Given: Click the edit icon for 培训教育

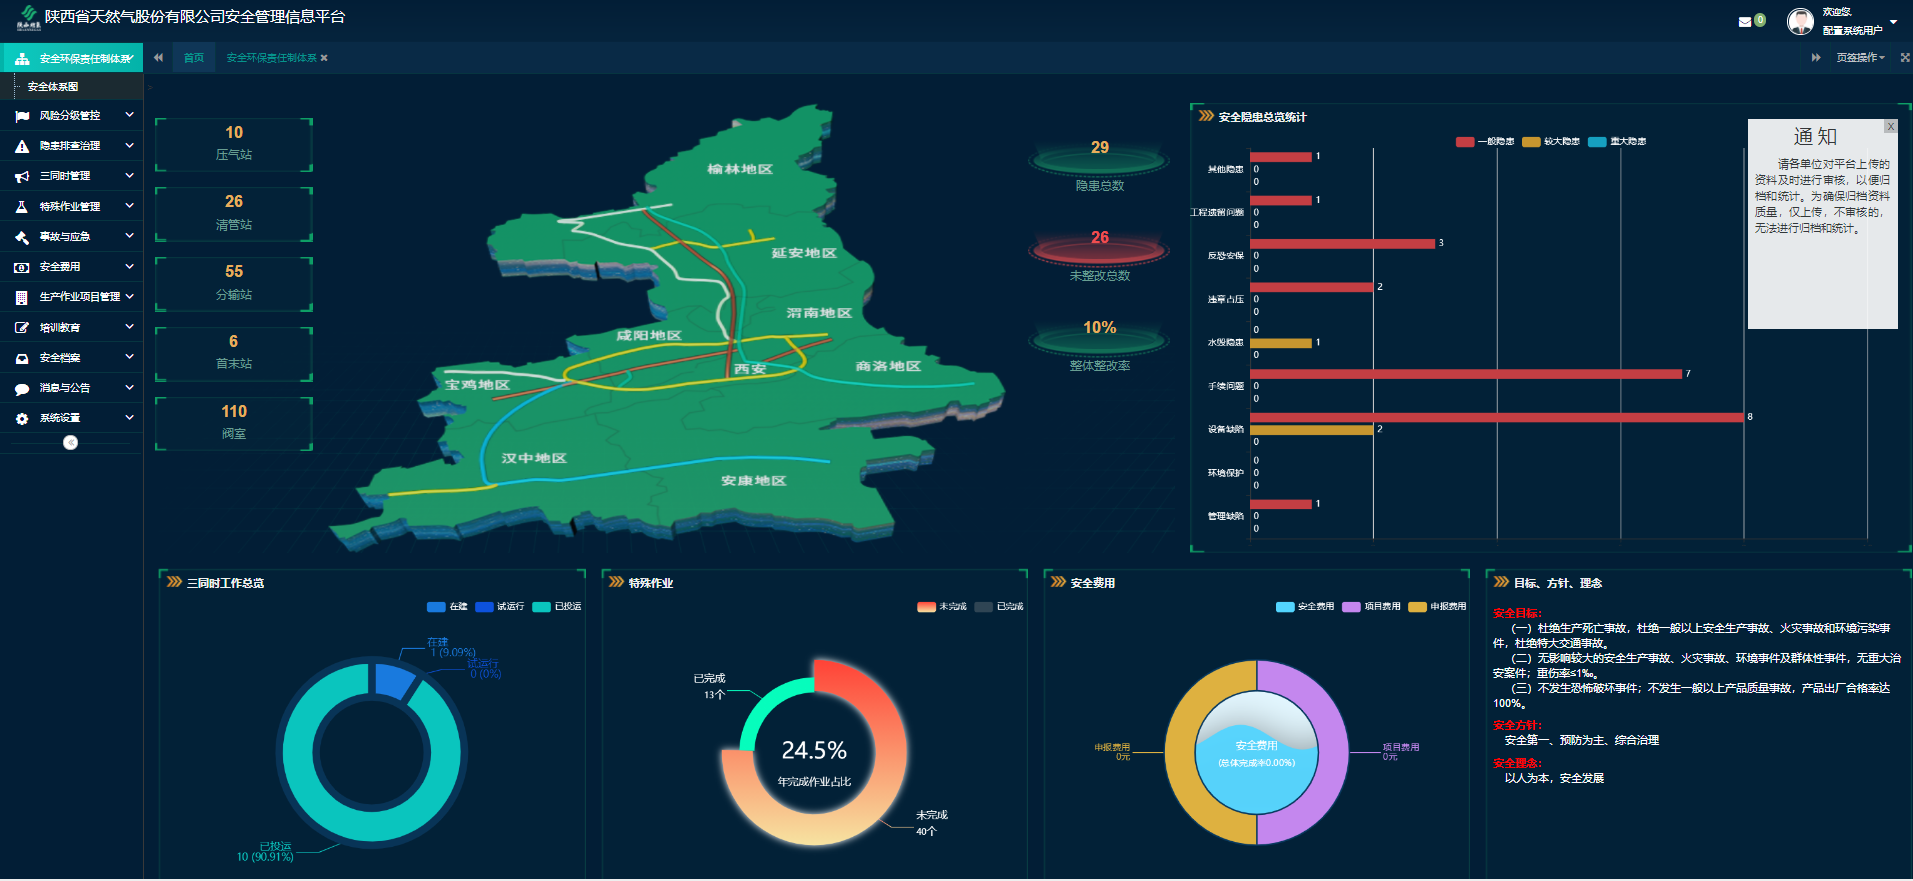Looking at the screenshot, I should click(x=22, y=328).
